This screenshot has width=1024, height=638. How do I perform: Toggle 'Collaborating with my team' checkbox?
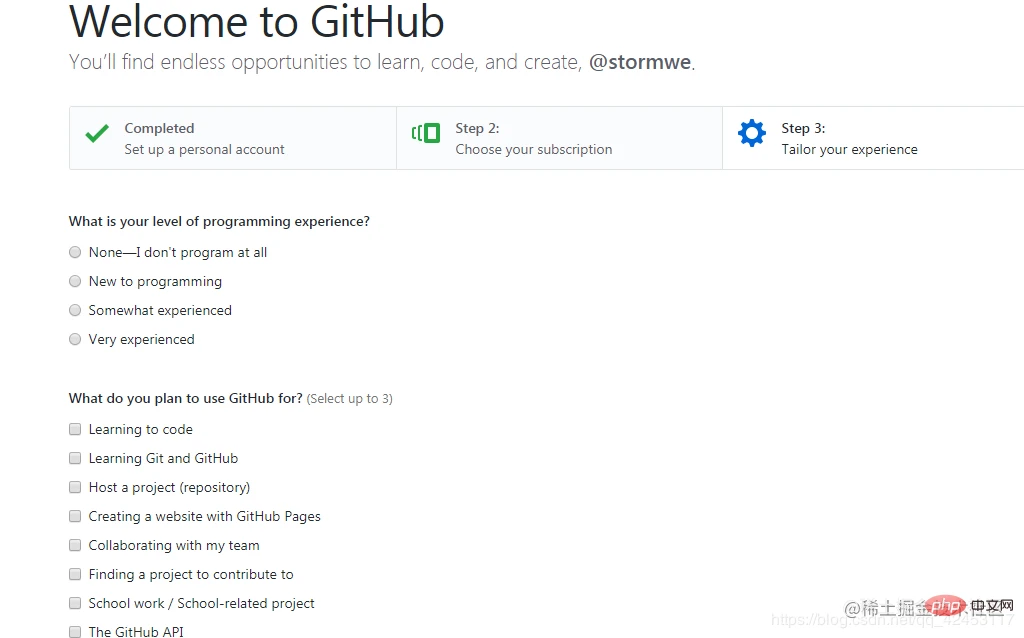tap(75, 546)
